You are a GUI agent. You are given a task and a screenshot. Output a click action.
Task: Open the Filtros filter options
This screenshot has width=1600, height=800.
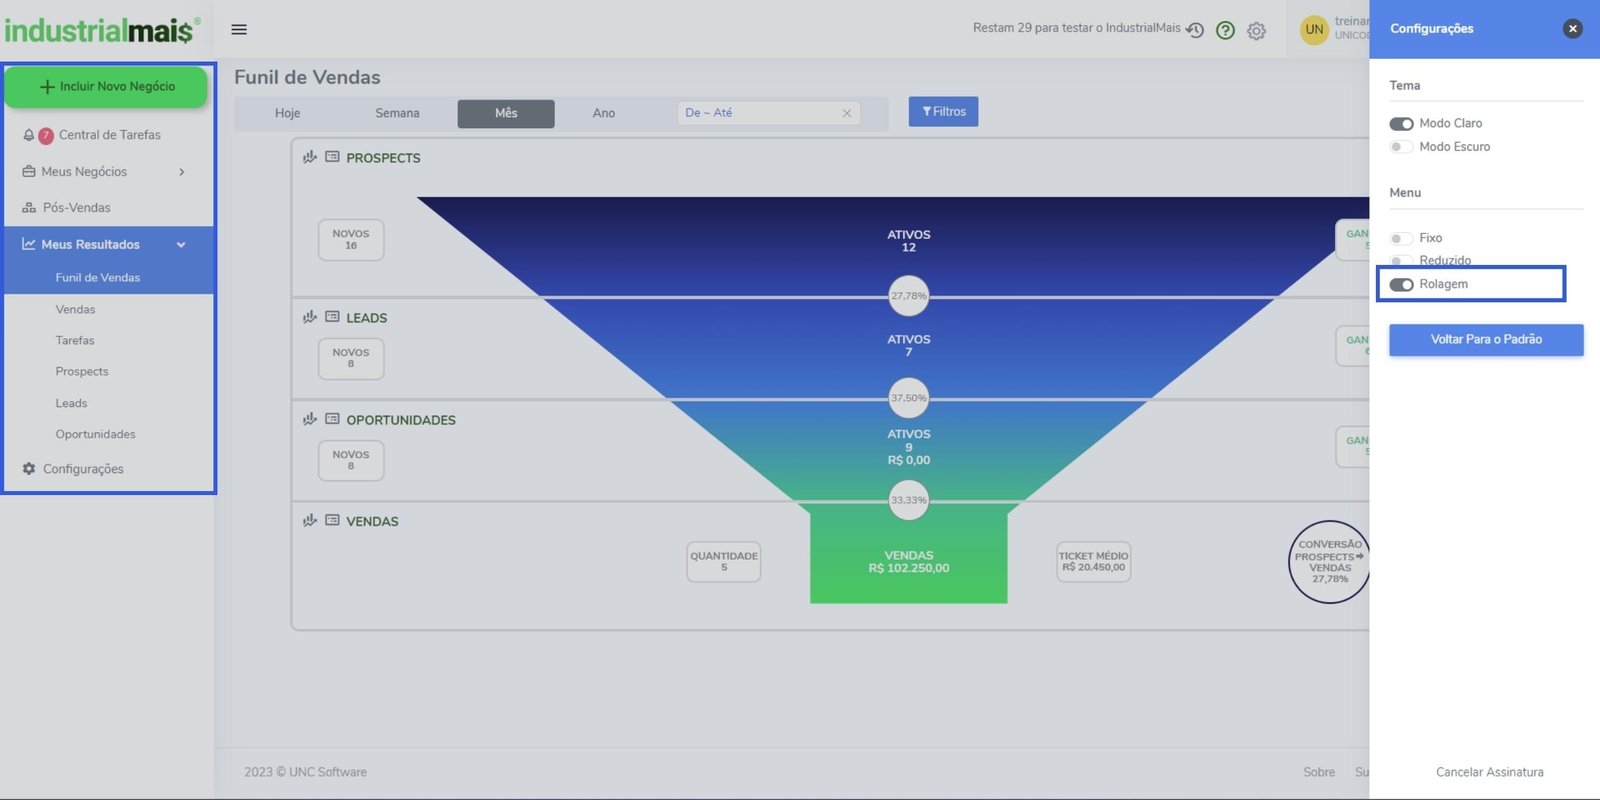[943, 112]
